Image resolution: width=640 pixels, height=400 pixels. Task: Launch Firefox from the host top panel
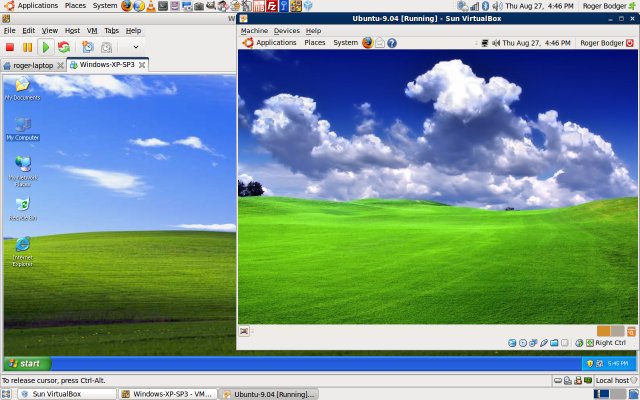pyautogui.click(x=127, y=6)
